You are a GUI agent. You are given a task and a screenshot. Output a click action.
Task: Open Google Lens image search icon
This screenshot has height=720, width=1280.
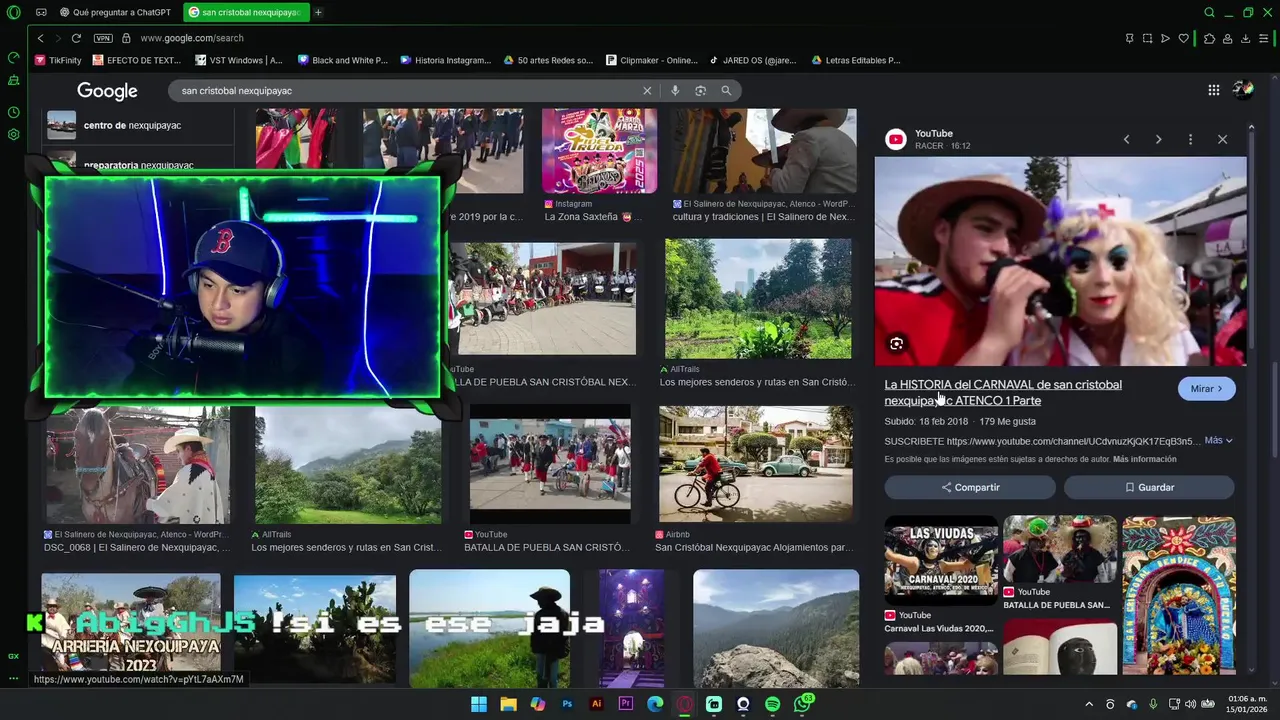point(701,90)
